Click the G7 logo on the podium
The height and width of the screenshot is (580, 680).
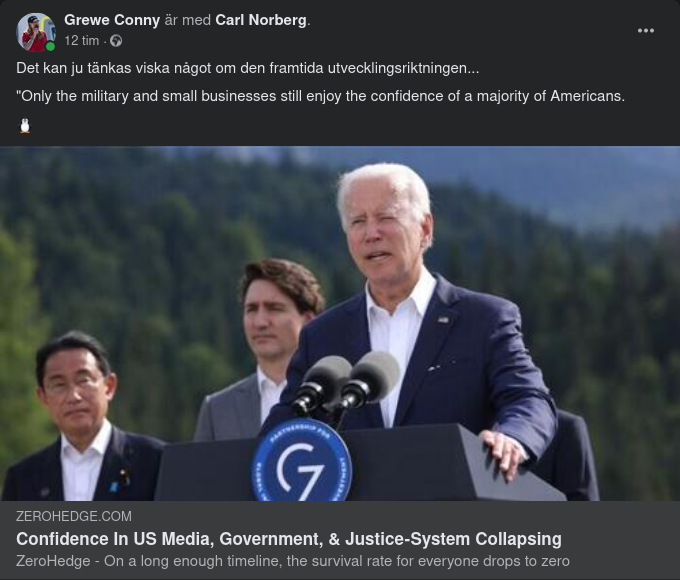302,460
